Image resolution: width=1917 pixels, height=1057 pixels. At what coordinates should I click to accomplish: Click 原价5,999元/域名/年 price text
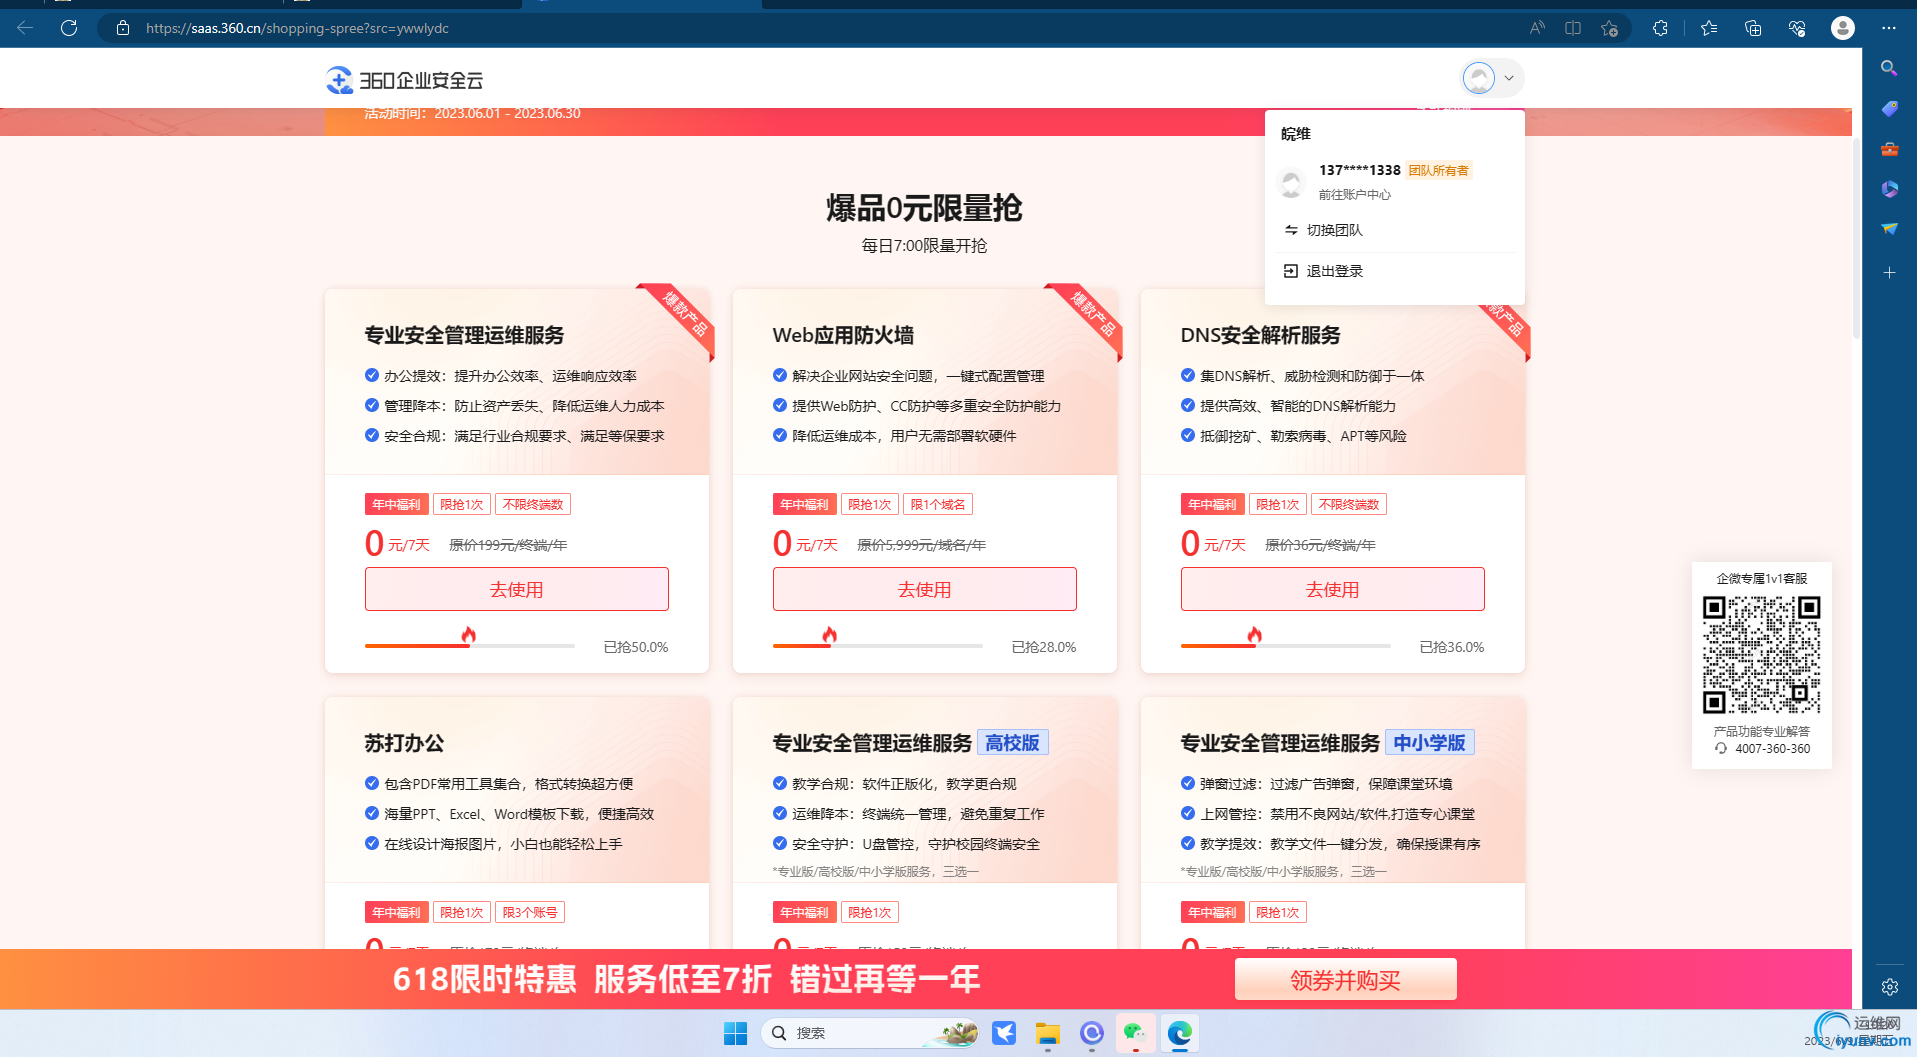click(x=921, y=545)
